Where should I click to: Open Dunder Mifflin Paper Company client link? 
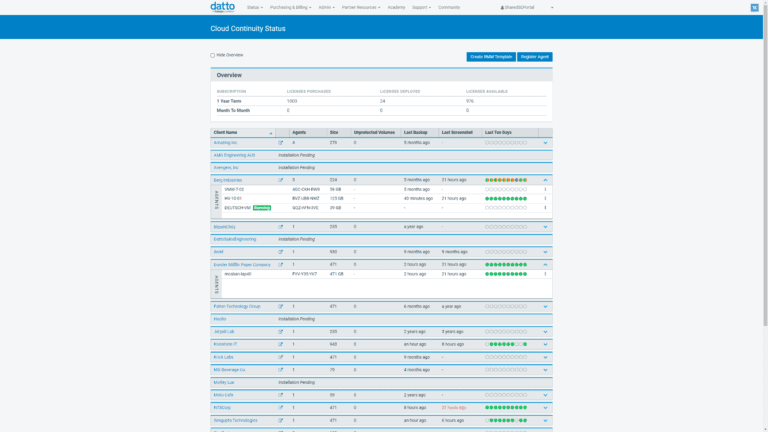[x=242, y=265]
